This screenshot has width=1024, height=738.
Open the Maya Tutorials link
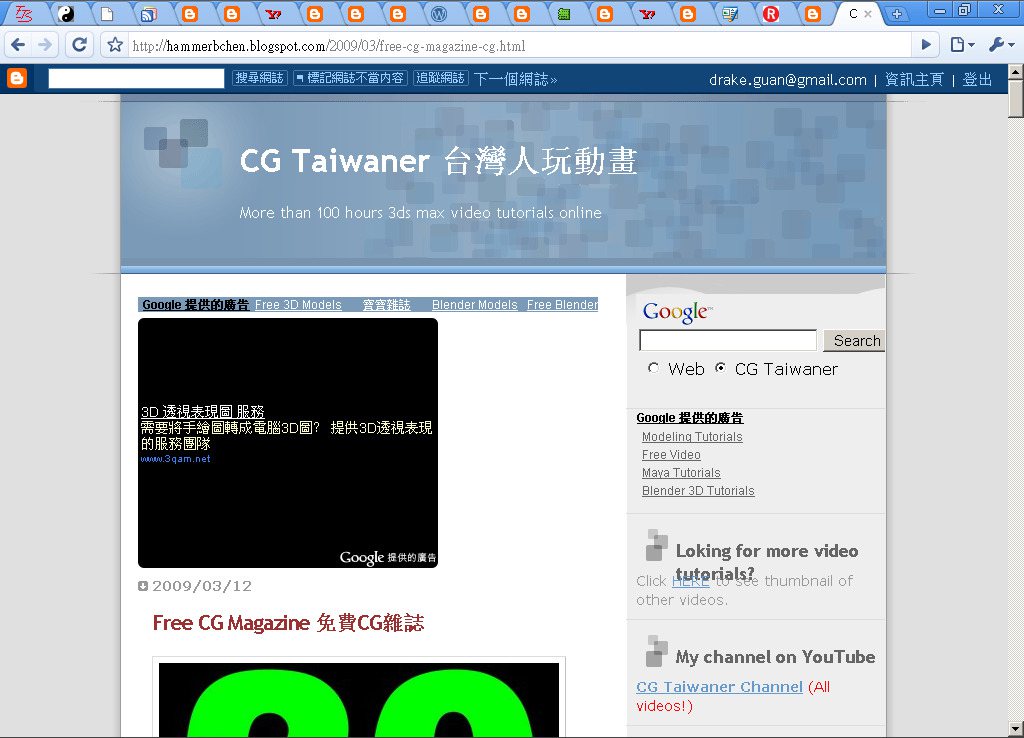click(680, 473)
